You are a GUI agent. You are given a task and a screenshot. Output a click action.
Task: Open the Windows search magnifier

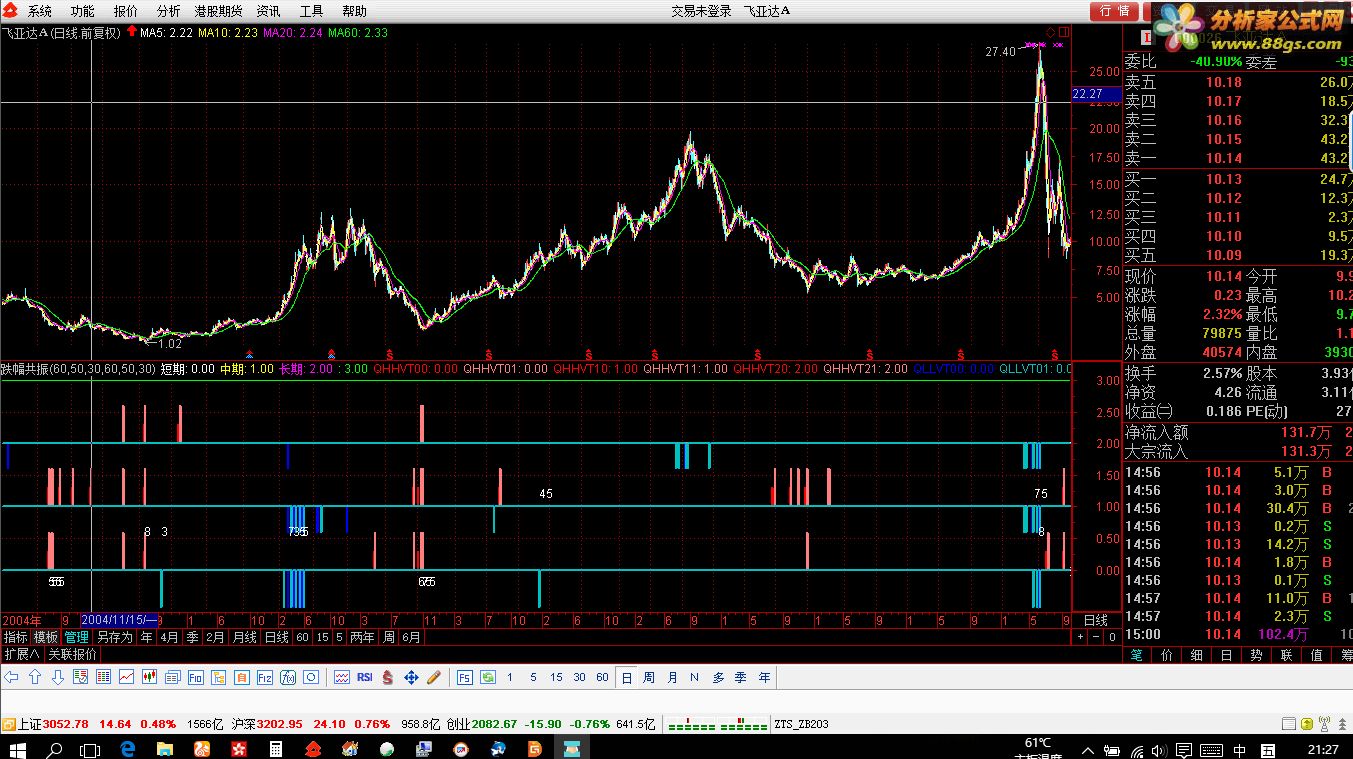click(x=55, y=748)
